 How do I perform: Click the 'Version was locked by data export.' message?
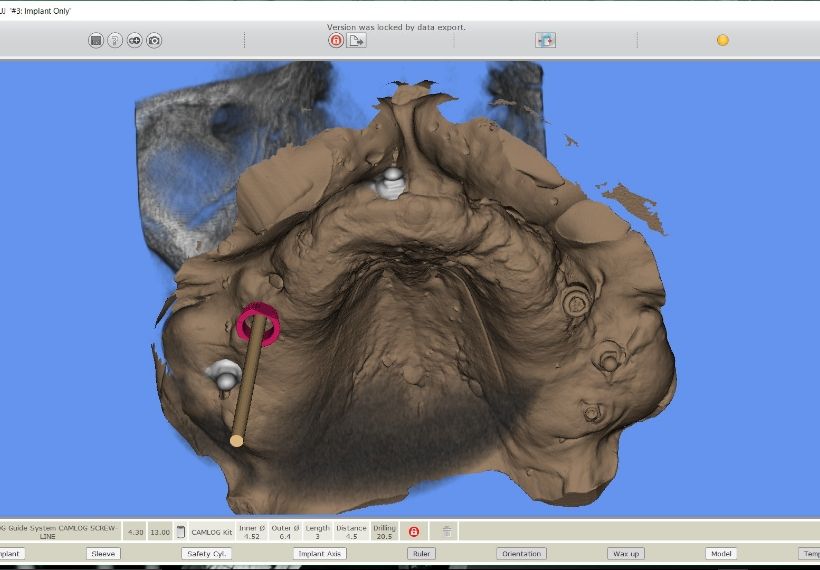point(396,27)
